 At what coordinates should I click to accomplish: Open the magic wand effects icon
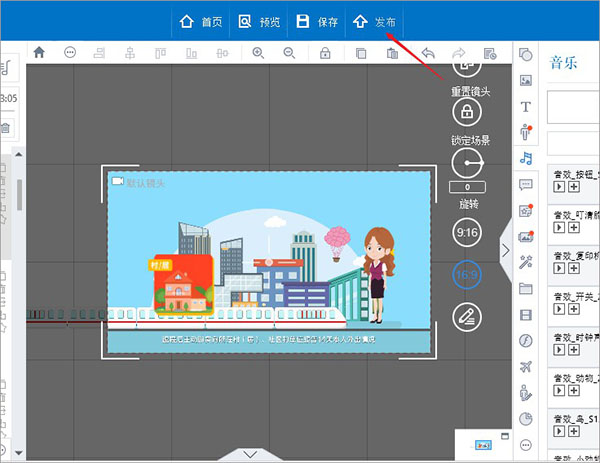(x=526, y=262)
